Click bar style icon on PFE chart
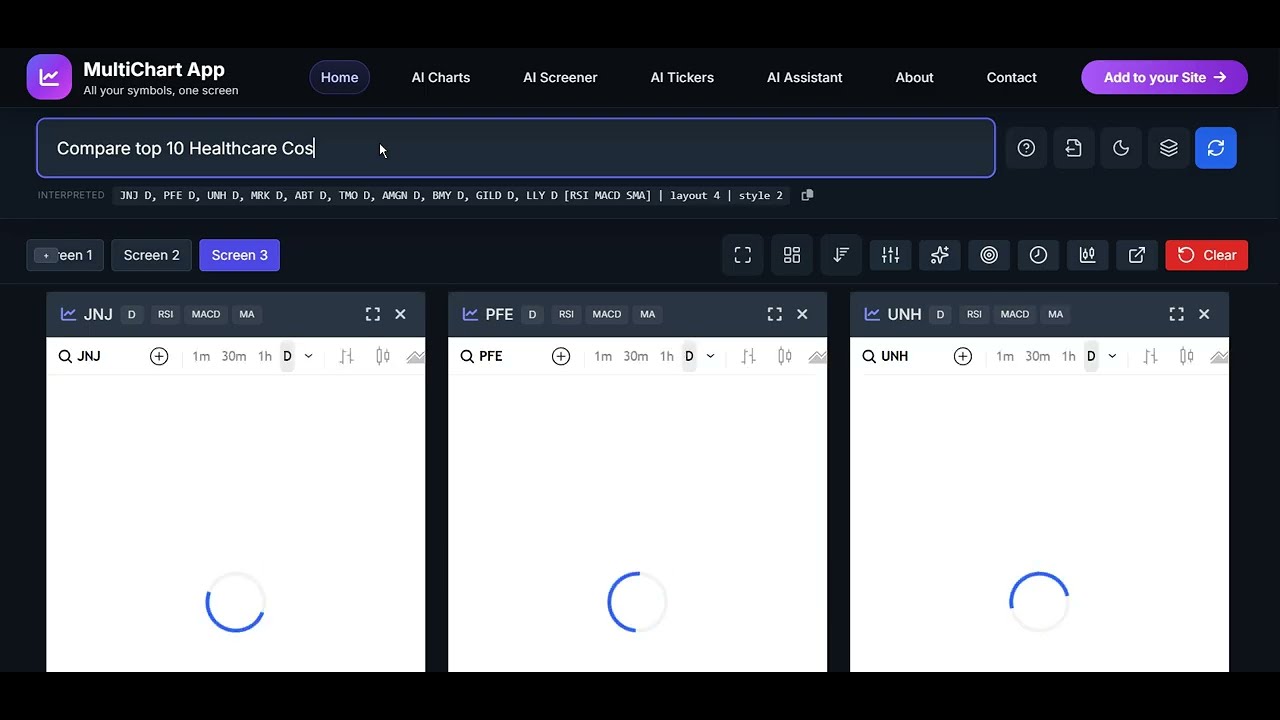This screenshot has height=720, width=1280. pos(748,356)
